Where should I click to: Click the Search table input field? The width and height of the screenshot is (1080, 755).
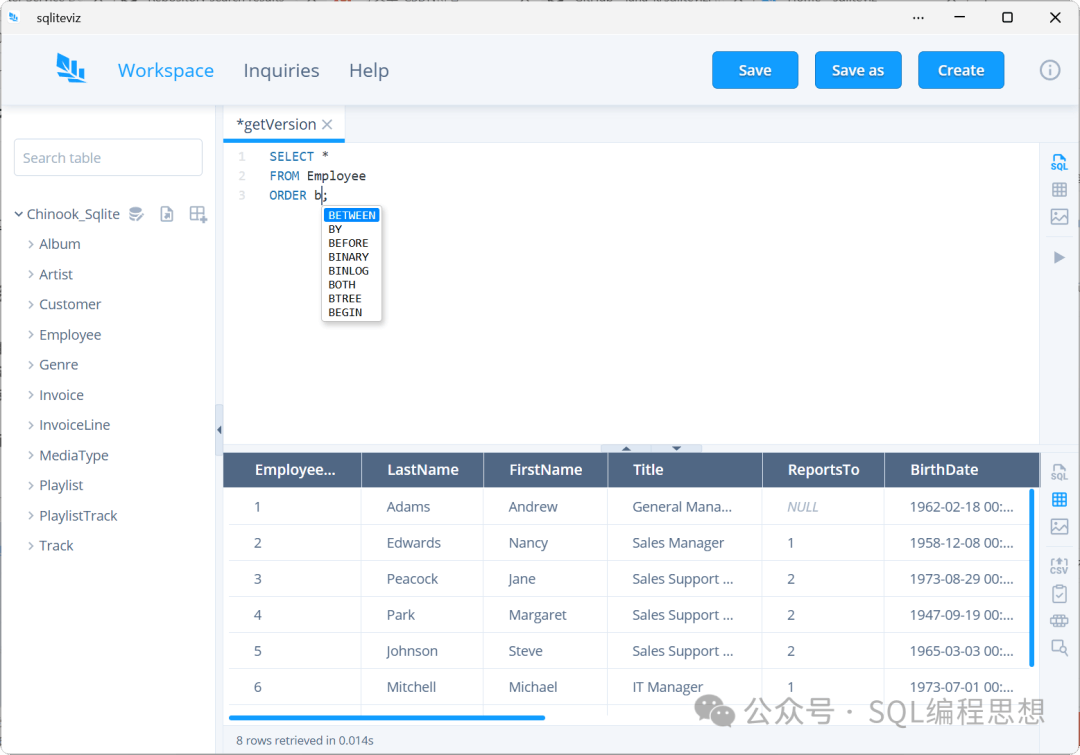108,158
